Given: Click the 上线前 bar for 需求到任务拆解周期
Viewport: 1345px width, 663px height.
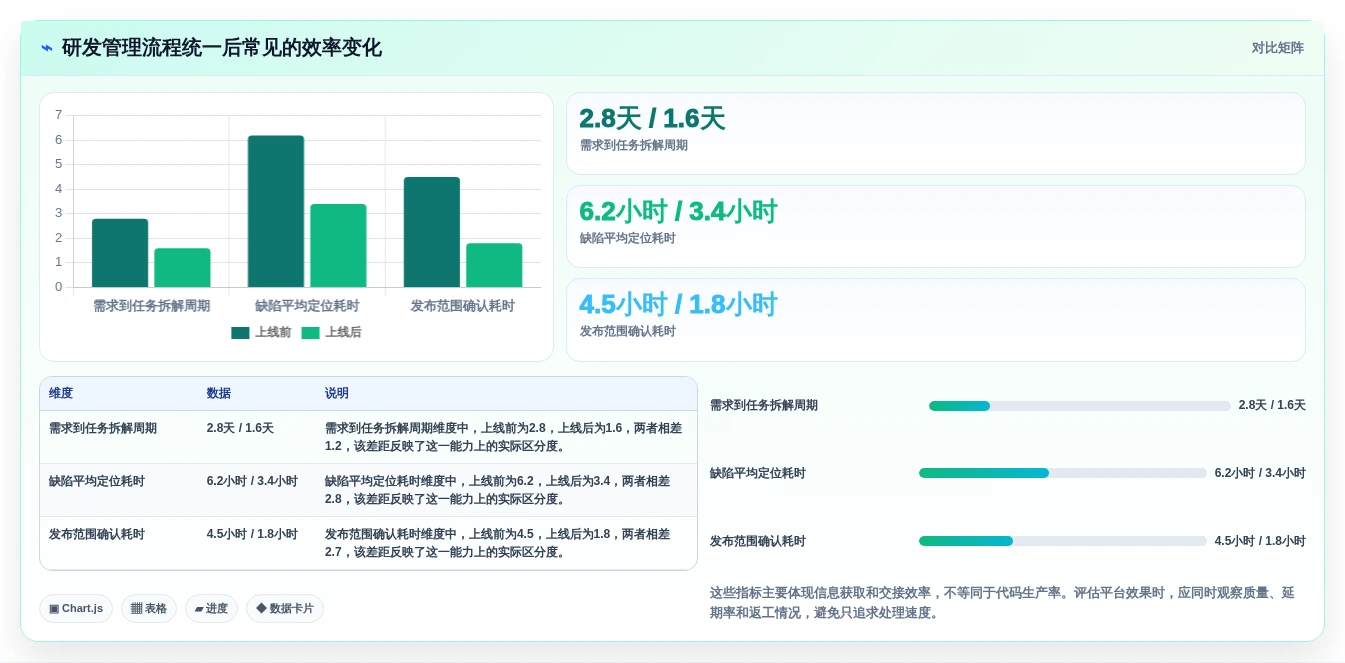Looking at the screenshot, I should click(120, 253).
